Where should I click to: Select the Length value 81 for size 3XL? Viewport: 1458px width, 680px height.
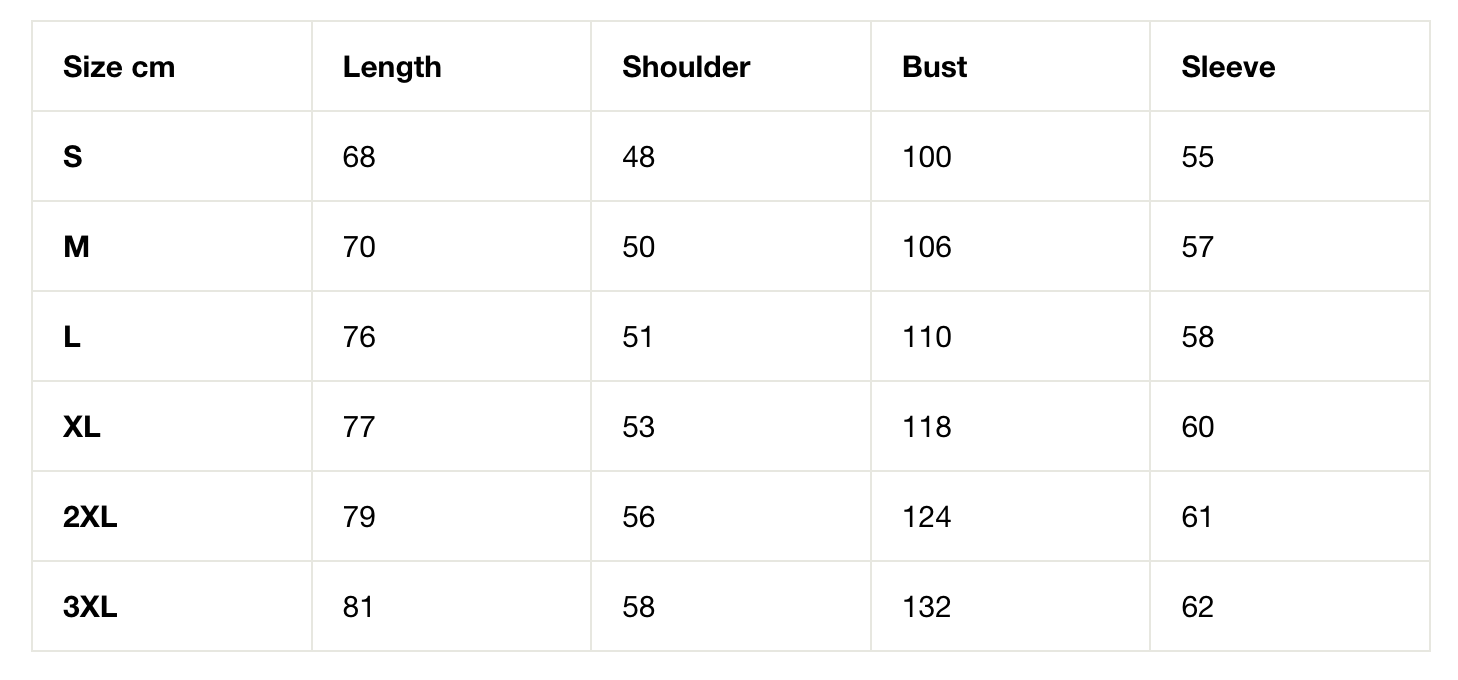[x=358, y=607]
